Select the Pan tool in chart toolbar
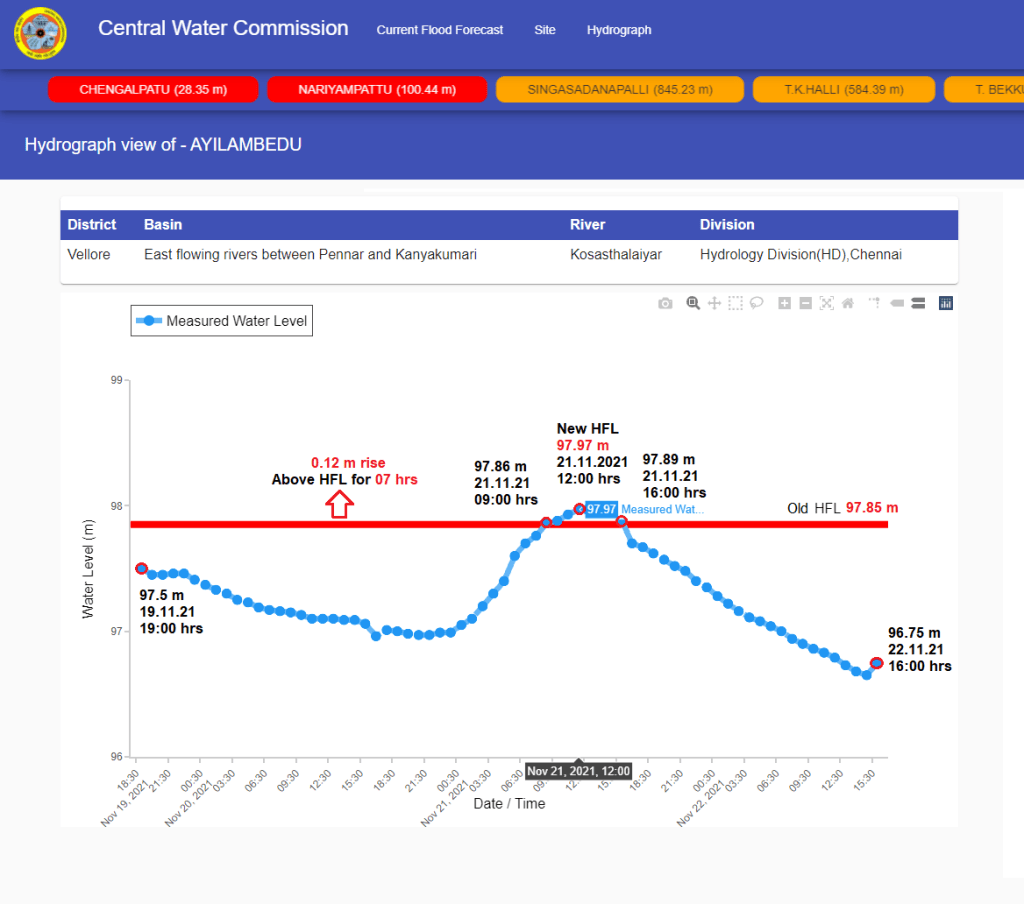1024x904 pixels. click(x=714, y=303)
